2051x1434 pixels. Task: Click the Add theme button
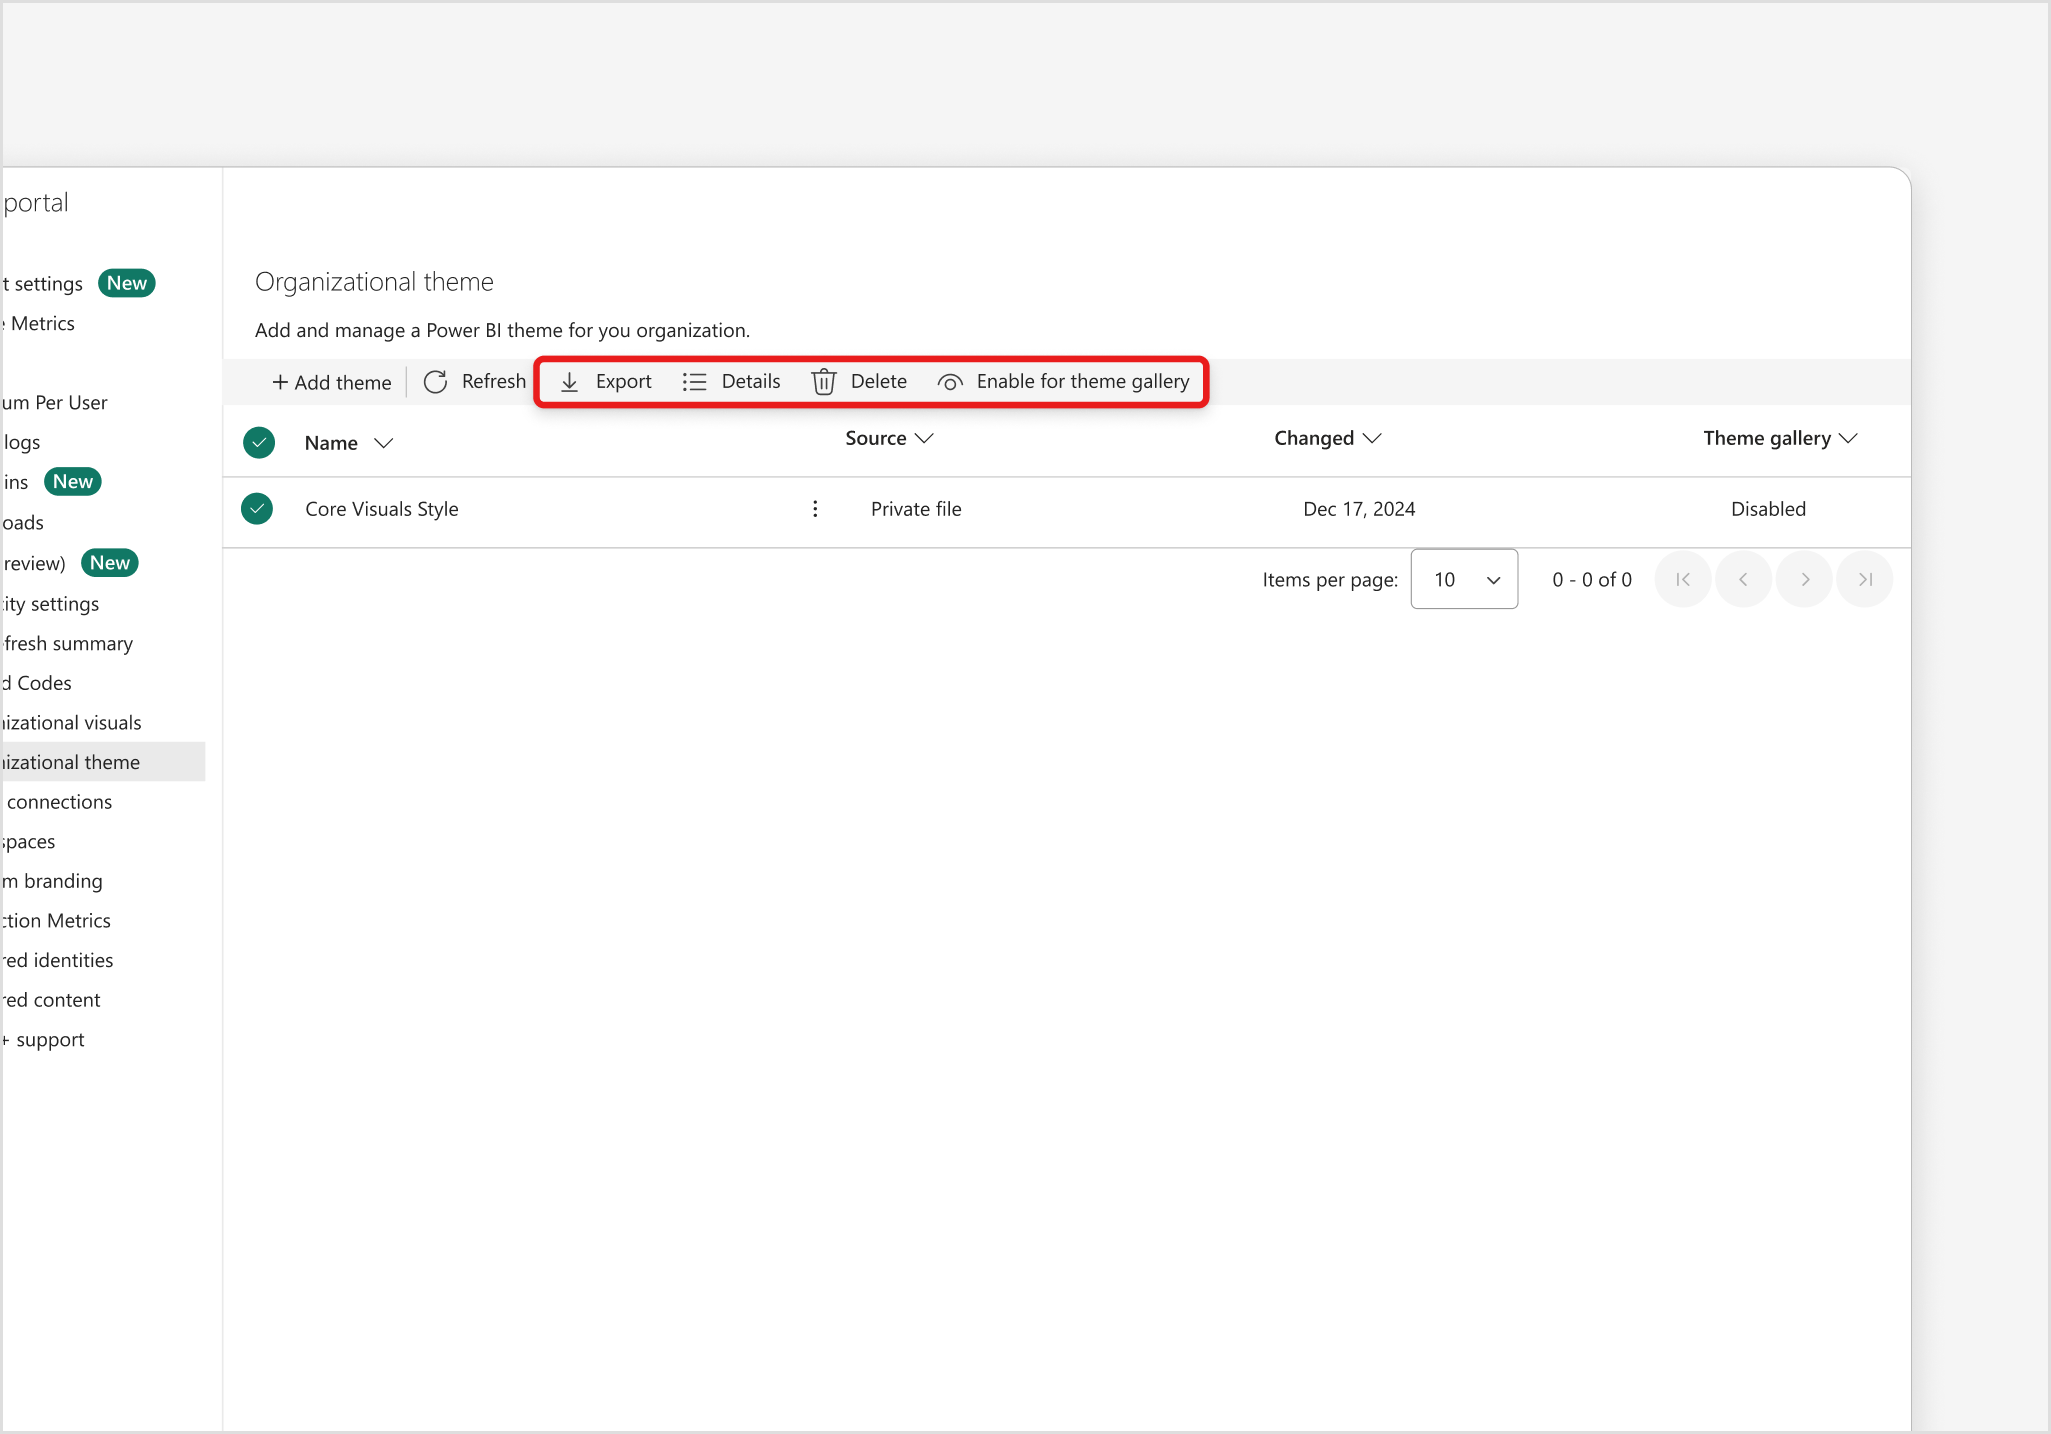coord(331,382)
